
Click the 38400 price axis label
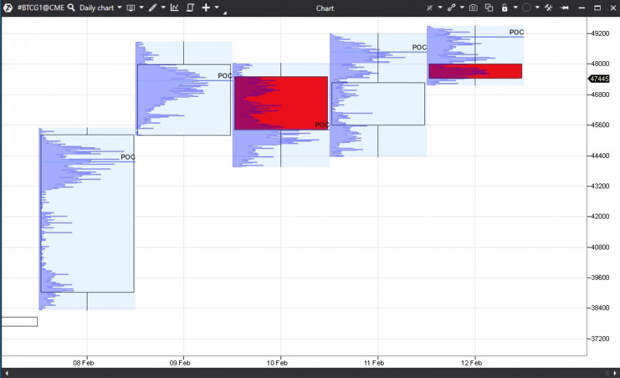pos(600,308)
